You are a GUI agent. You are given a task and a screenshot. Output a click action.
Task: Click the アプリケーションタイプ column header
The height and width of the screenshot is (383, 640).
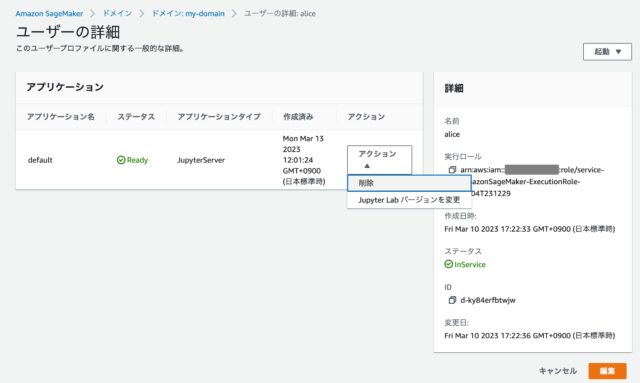click(219, 117)
